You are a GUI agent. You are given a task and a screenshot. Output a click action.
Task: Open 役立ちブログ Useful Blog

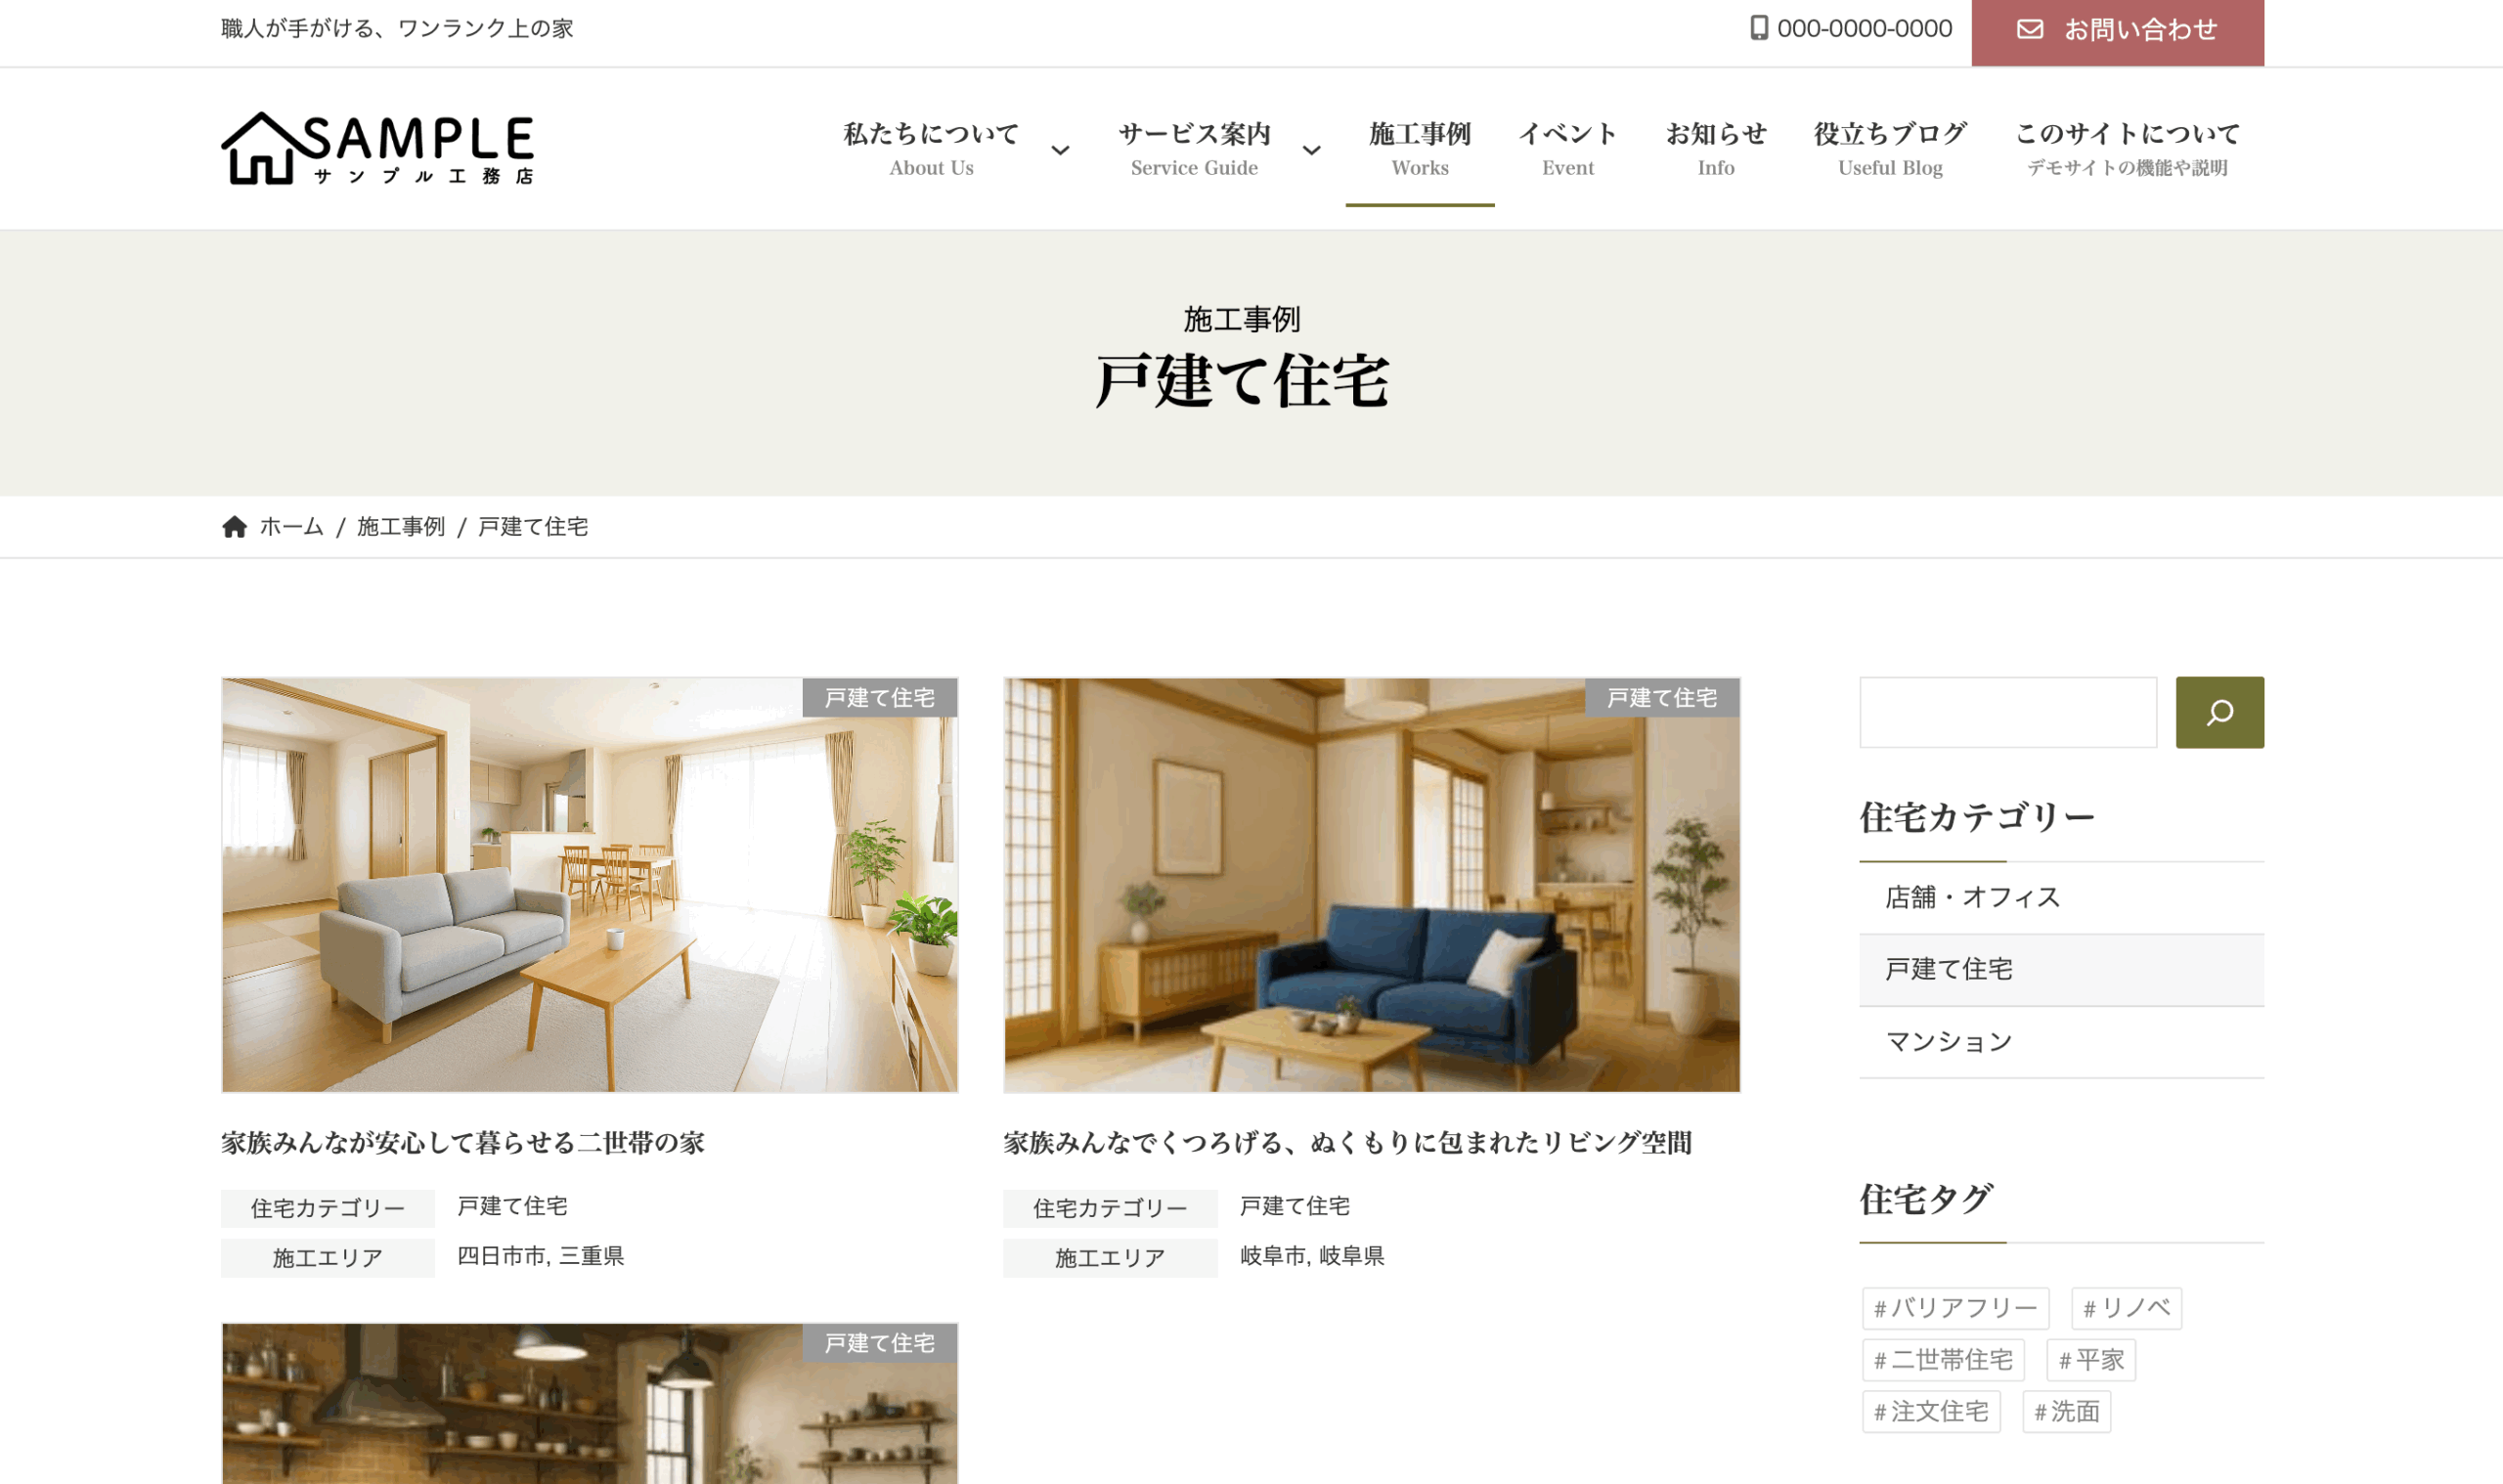tap(1890, 149)
